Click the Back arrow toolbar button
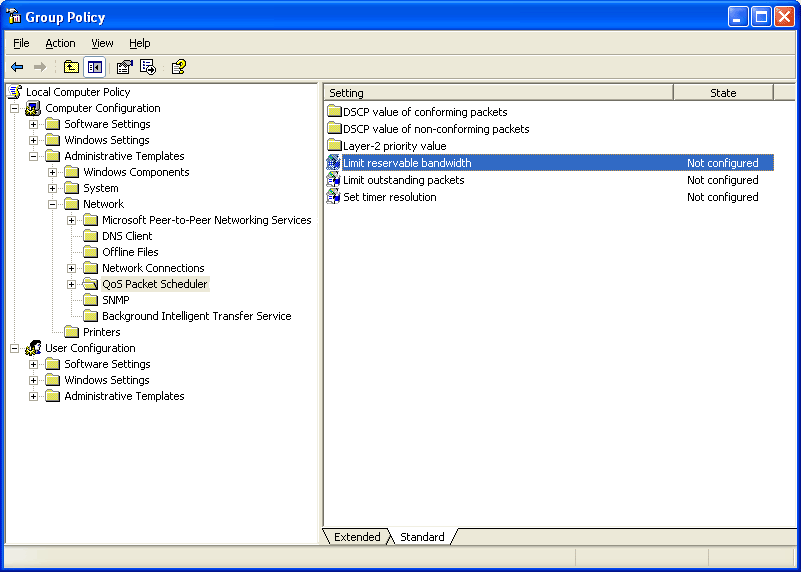The height and width of the screenshot is (572, 801). coord(17,67)
